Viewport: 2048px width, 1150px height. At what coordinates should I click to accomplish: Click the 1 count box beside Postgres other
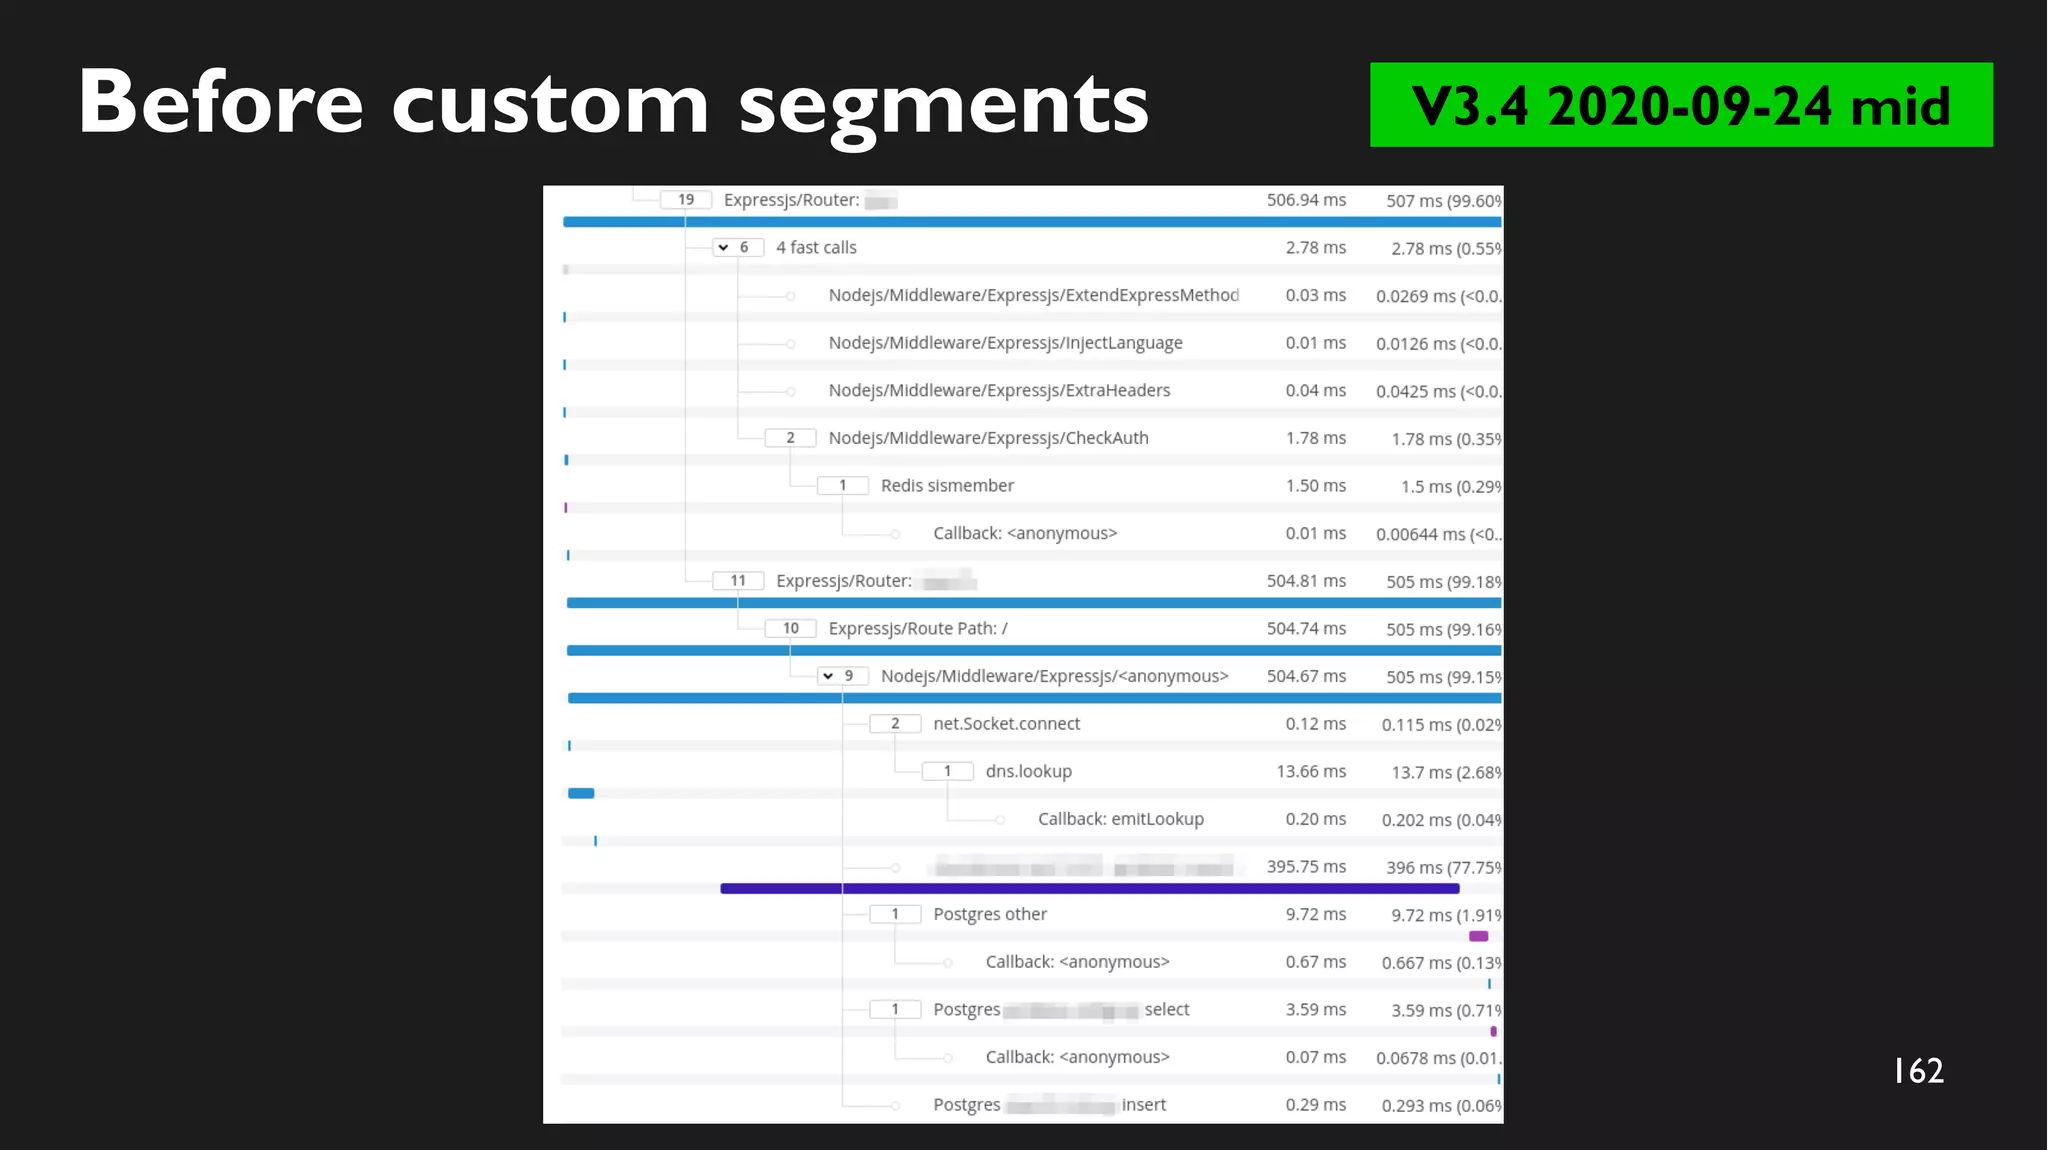[x=895, y=914]
